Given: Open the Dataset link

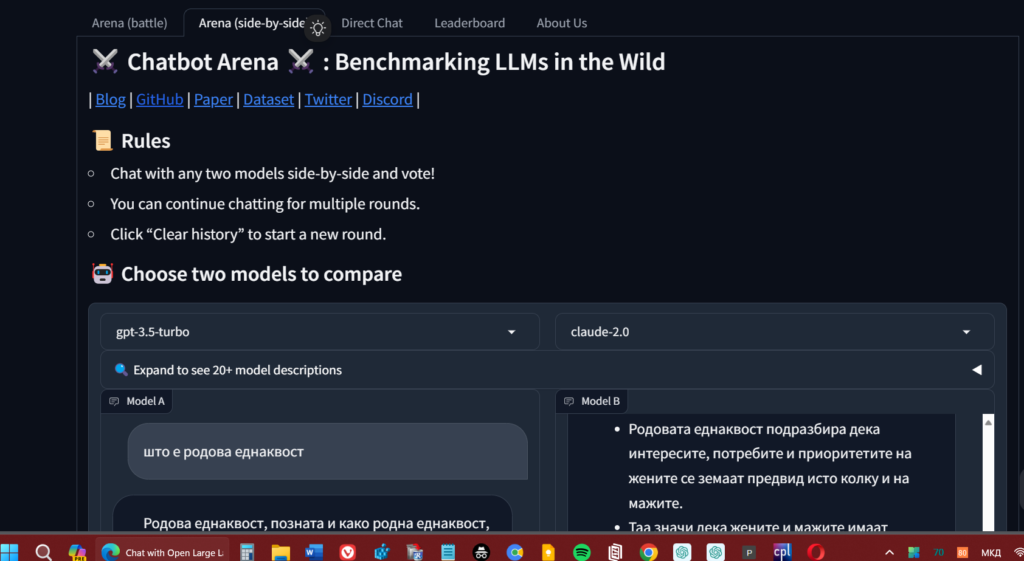Looking at the screenshot, I should (268, 99).
